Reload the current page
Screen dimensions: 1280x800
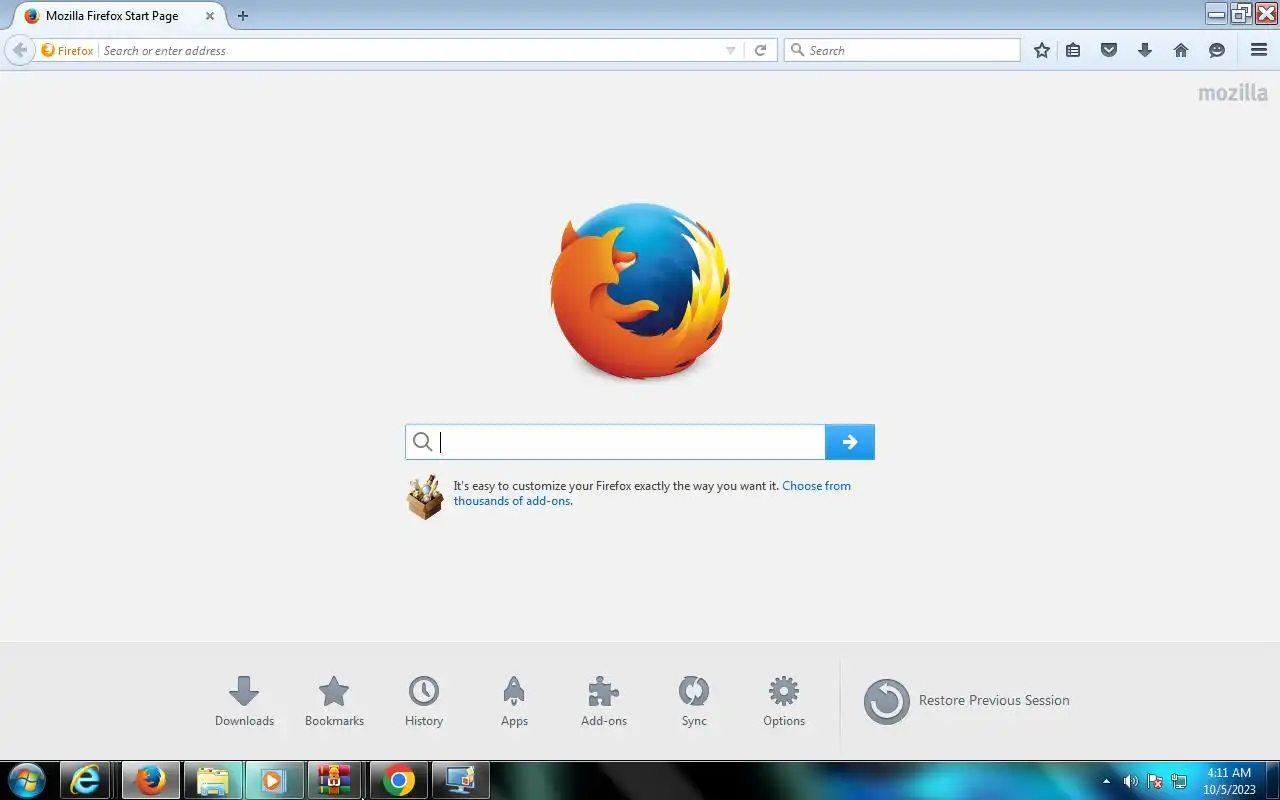pyautogui.click(x=760, y=50)
